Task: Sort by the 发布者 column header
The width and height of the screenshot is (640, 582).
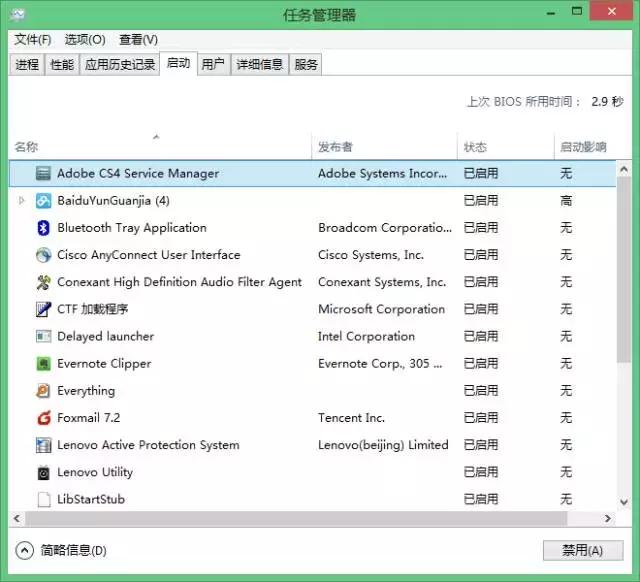Action: 384,146
